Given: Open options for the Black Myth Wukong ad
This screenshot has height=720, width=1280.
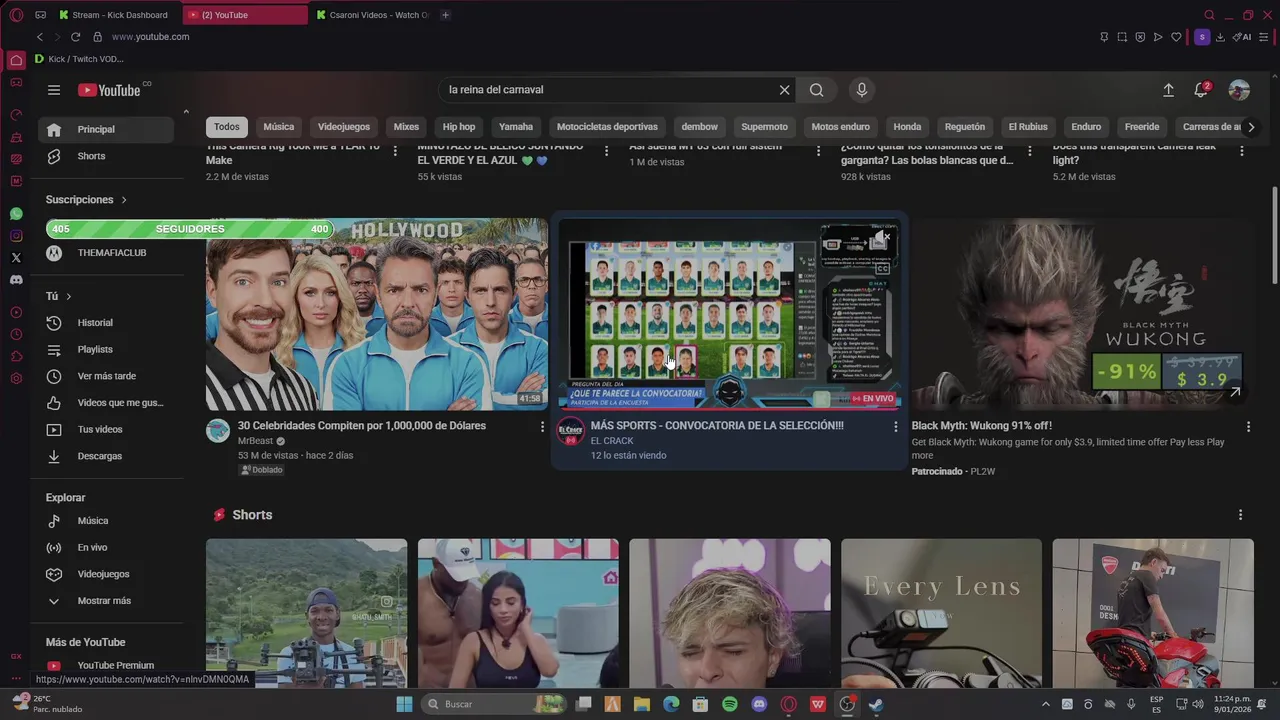Looking at the screenshot, I should click(x=1248, y=427).
